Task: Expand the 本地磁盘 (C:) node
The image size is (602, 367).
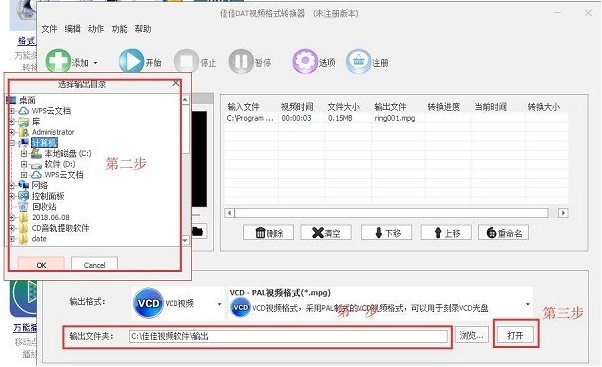Action: coord(24,154)
